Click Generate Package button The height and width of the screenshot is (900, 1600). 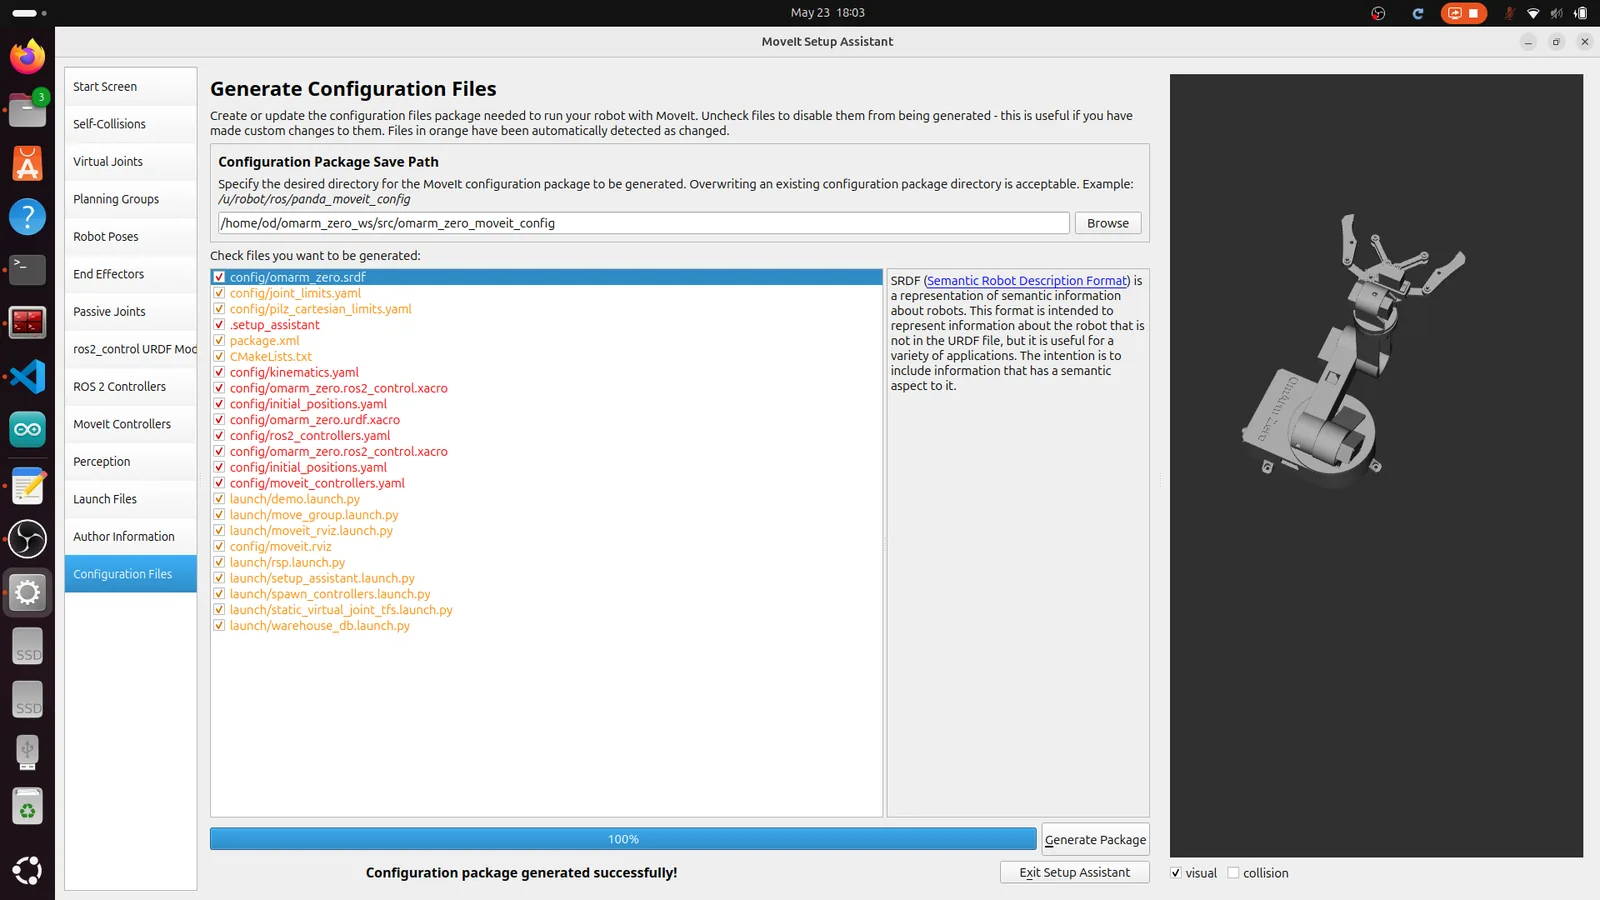(x=1095, y=840)
